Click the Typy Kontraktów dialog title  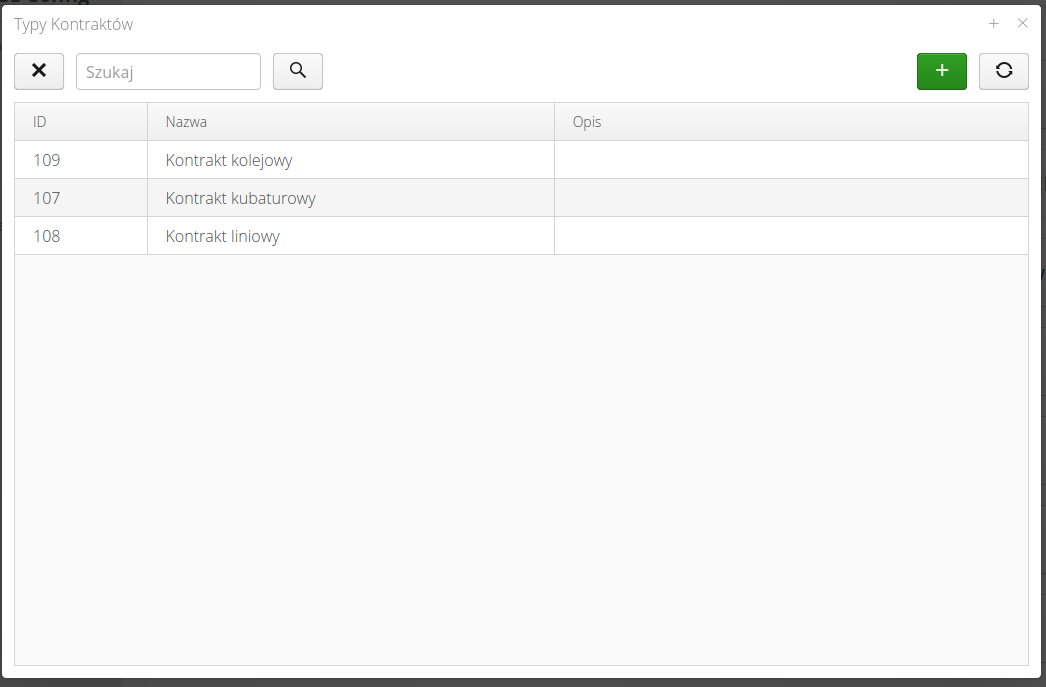(x=73, y=24)
